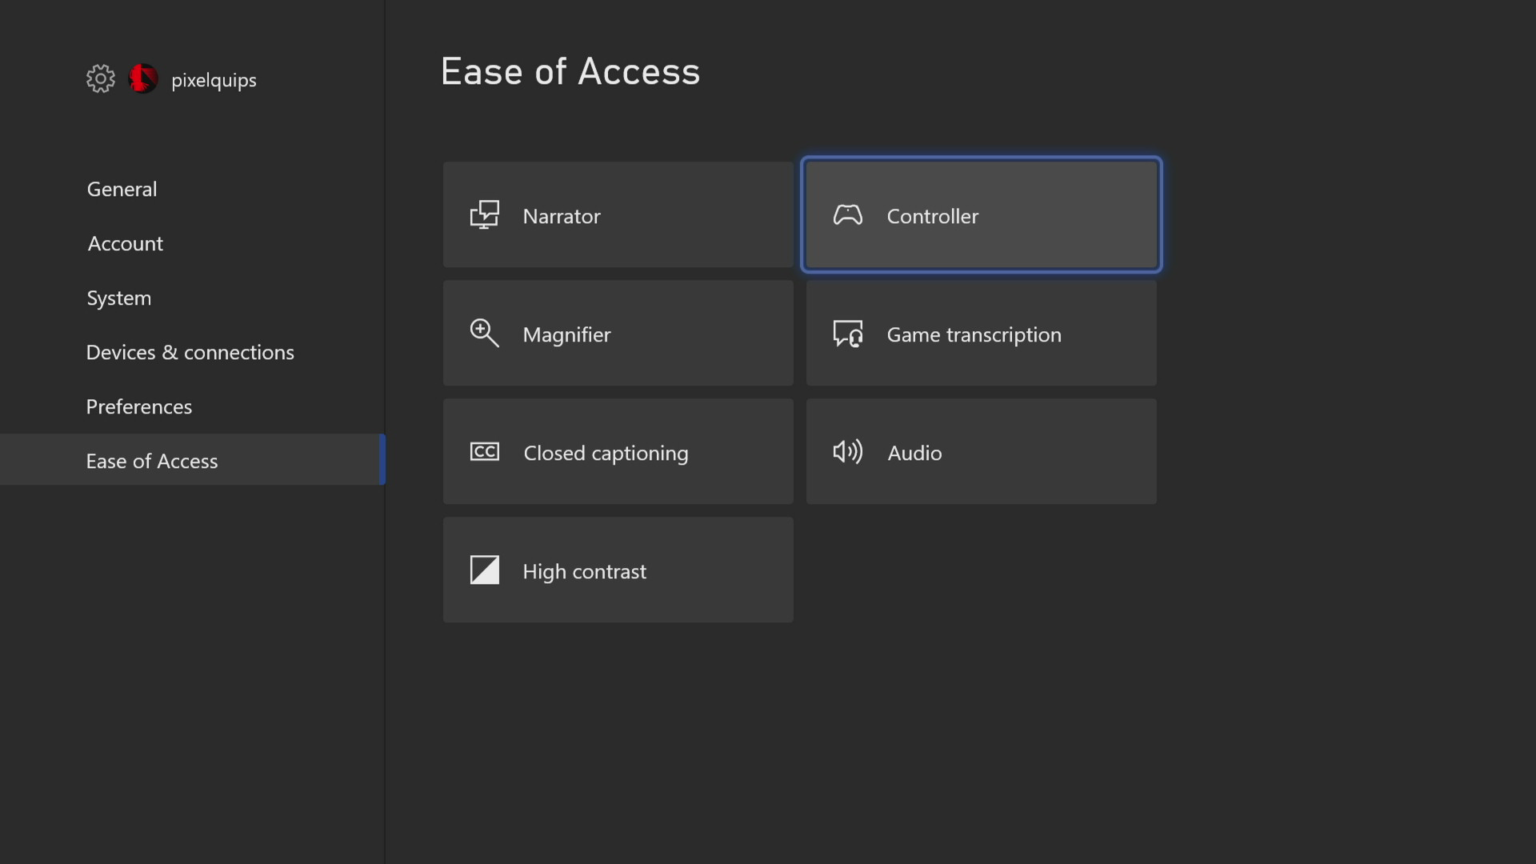The image size is (1536, 864).
Task: Click the settings gear icon
Action: [100, 78]
